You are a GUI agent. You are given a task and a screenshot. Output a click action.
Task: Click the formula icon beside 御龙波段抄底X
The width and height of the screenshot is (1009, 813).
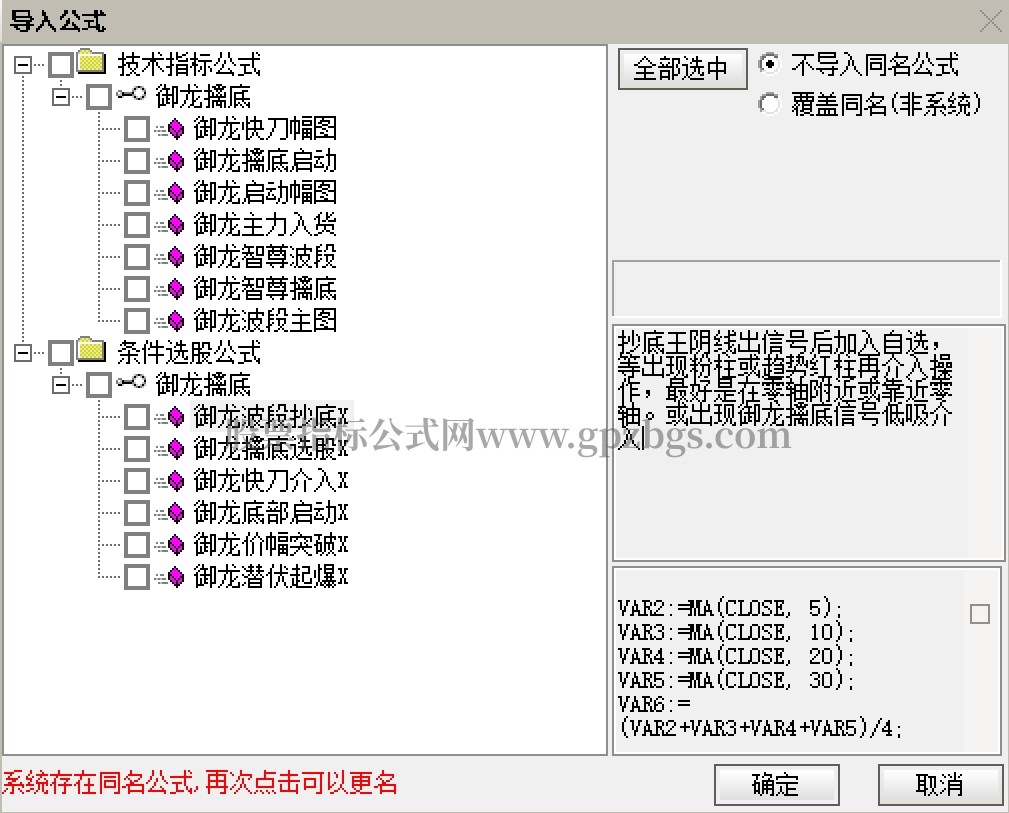click(x=170, y=416)
